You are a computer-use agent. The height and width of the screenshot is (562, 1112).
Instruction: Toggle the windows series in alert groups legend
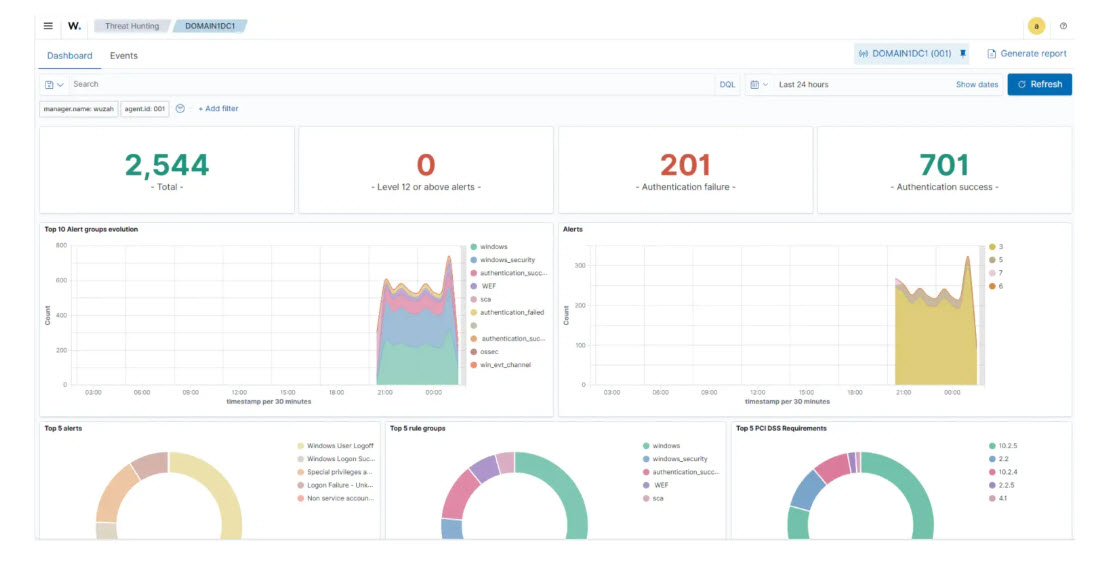[494, 247]
